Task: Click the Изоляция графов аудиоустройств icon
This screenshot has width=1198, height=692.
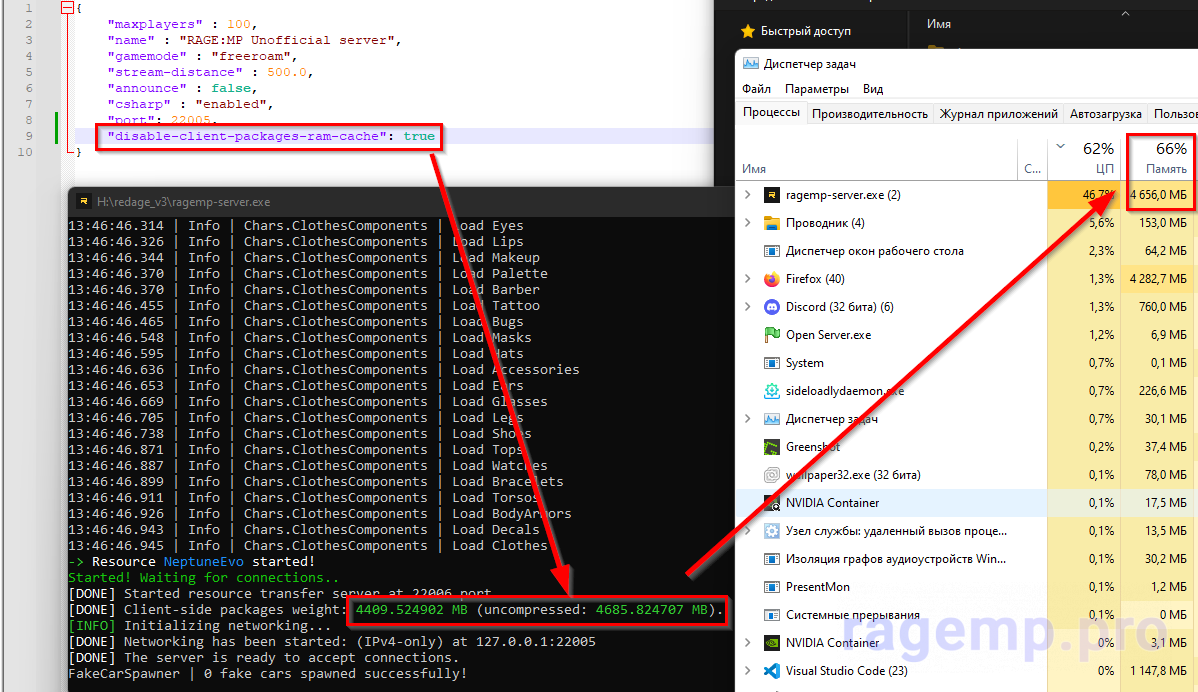Action: [772, 559]
